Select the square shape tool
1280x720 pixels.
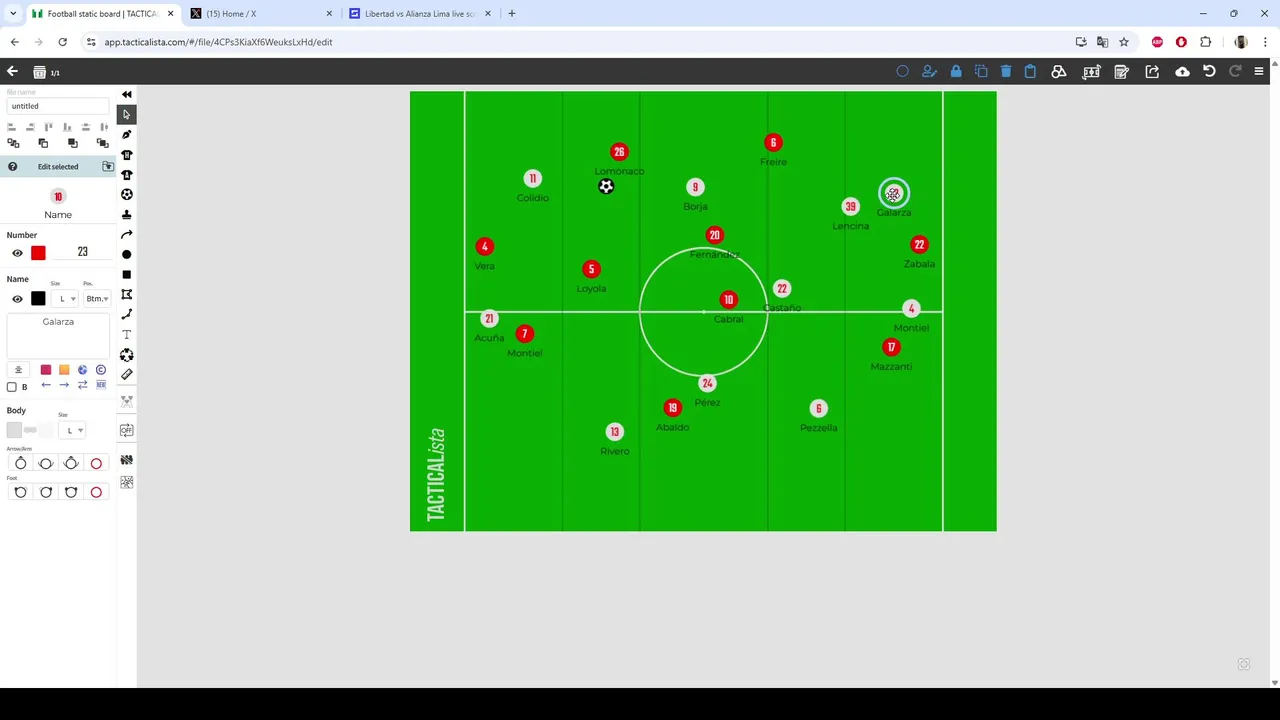point(126,275)
